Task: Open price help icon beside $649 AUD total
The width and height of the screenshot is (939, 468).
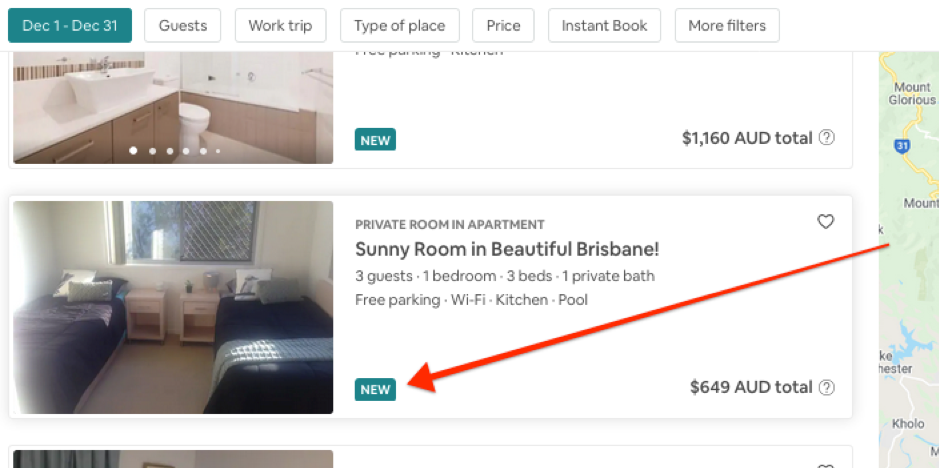Action: (826, 387)
